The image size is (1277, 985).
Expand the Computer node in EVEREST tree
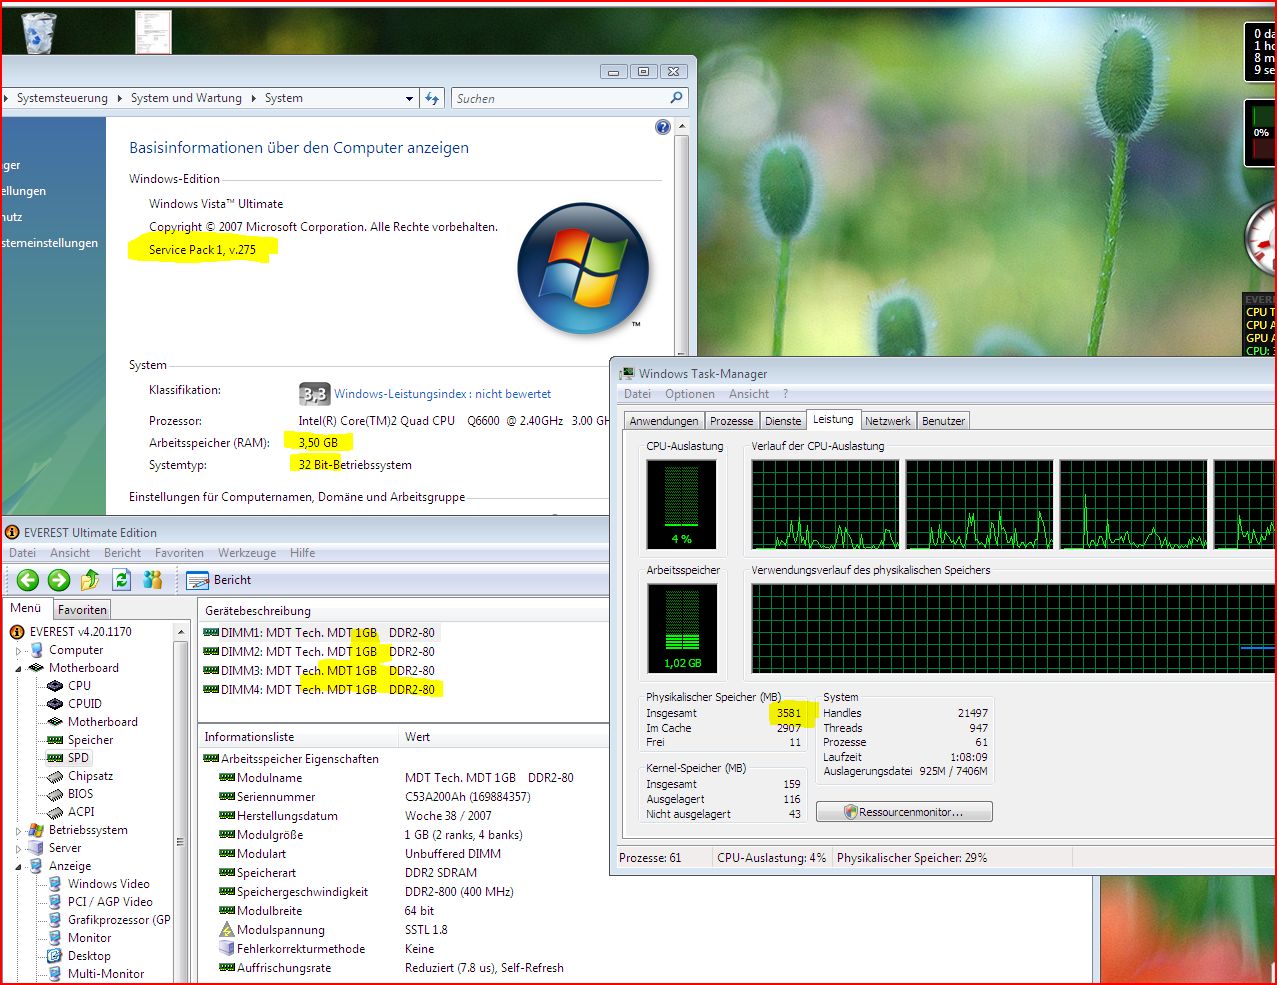tap(18, 651)
